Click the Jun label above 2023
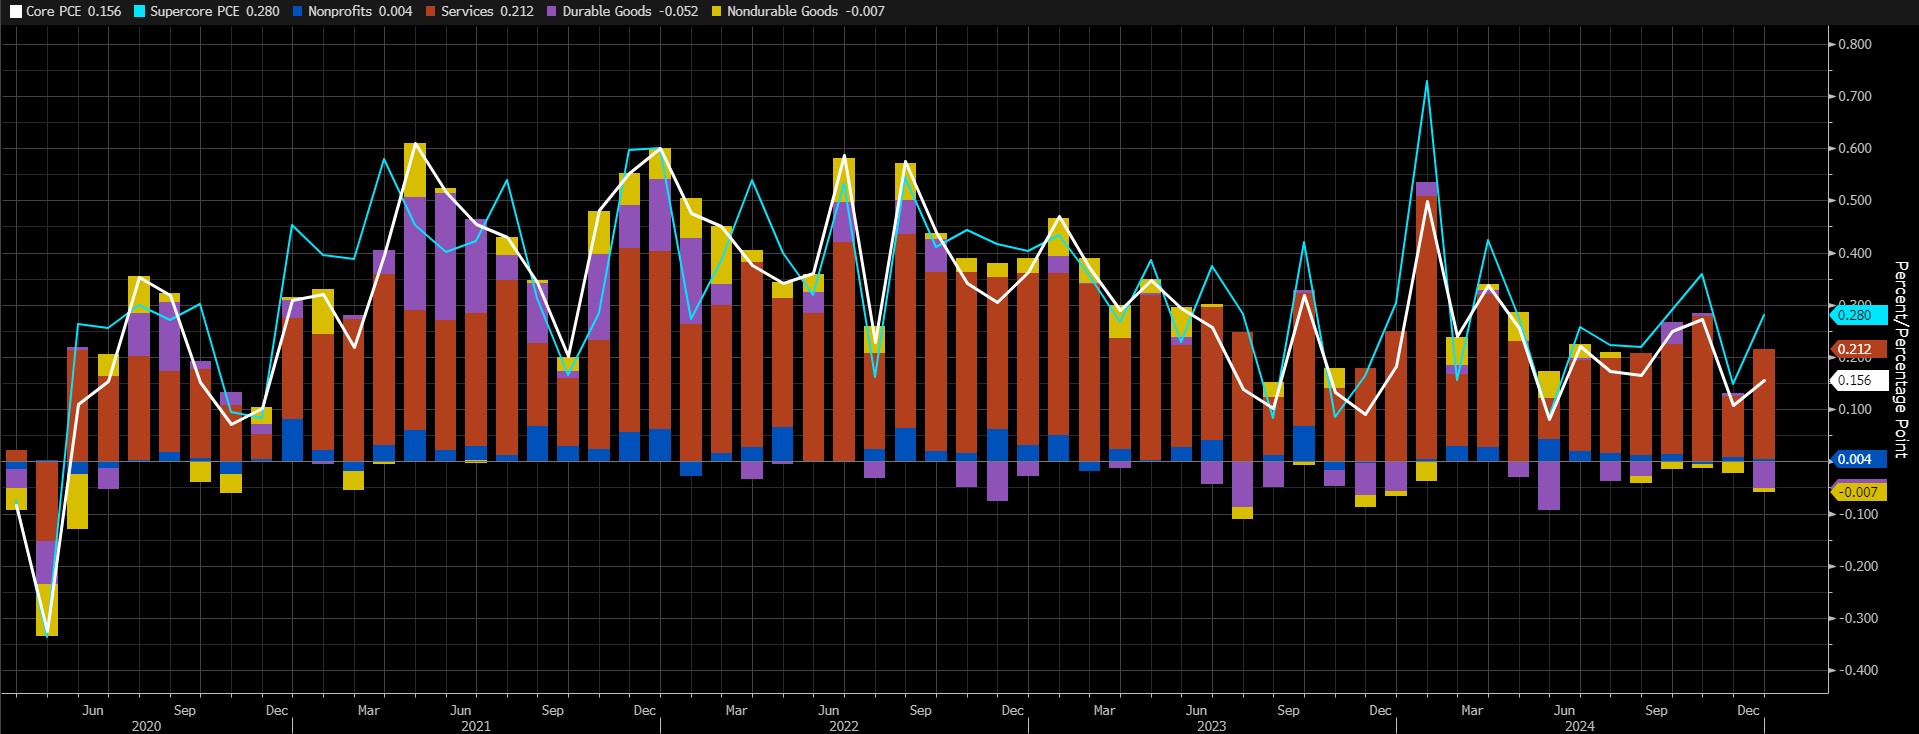Image resolution: width=1919 pixels, height=734 pixels. click(x=1196, y=710)
